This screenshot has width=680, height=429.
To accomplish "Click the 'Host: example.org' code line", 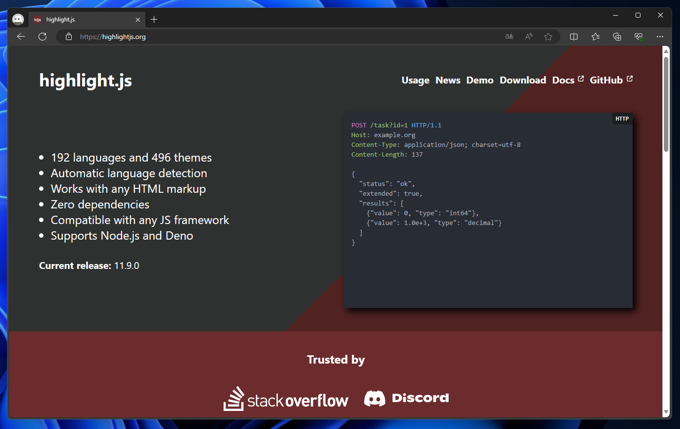I will [383, 135].
